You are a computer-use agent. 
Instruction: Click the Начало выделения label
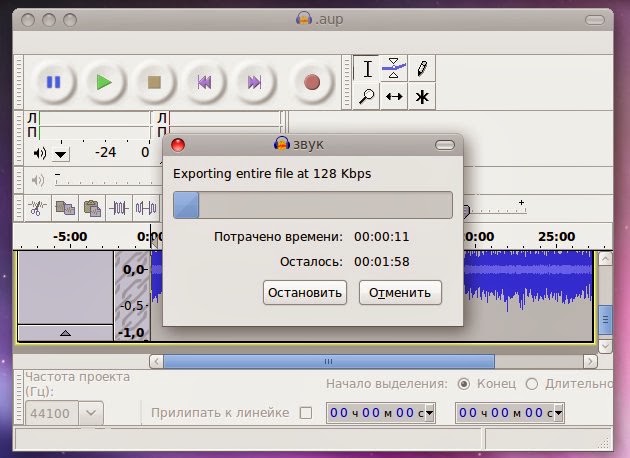(387, 384)
